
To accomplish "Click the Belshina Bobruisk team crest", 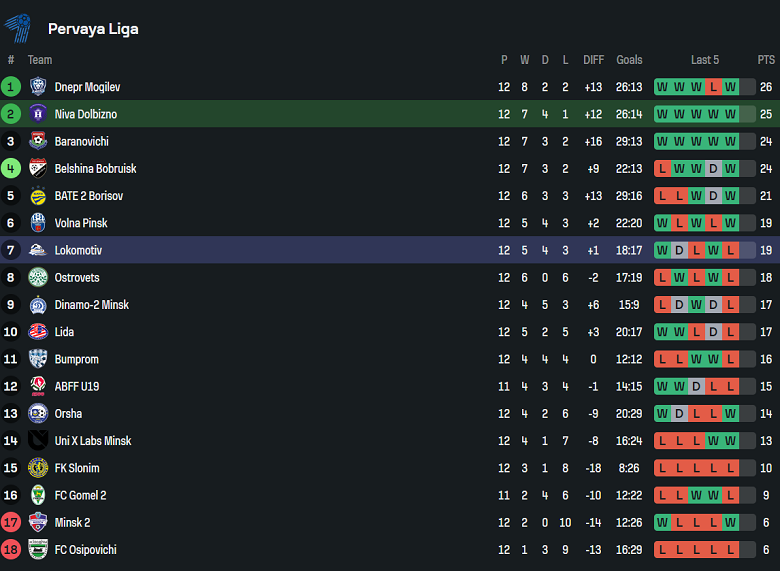I will [x=38, y=168].
